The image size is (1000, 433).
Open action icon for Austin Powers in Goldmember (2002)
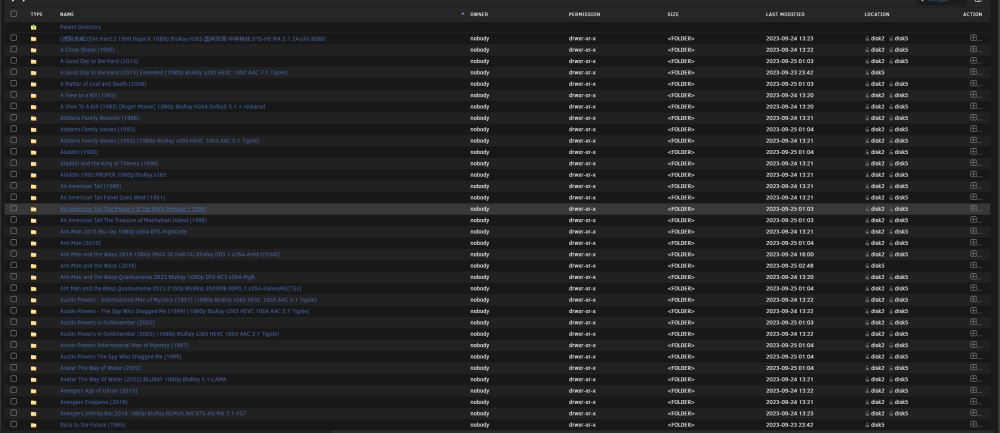pyautogui.click(x=974, y=323)
